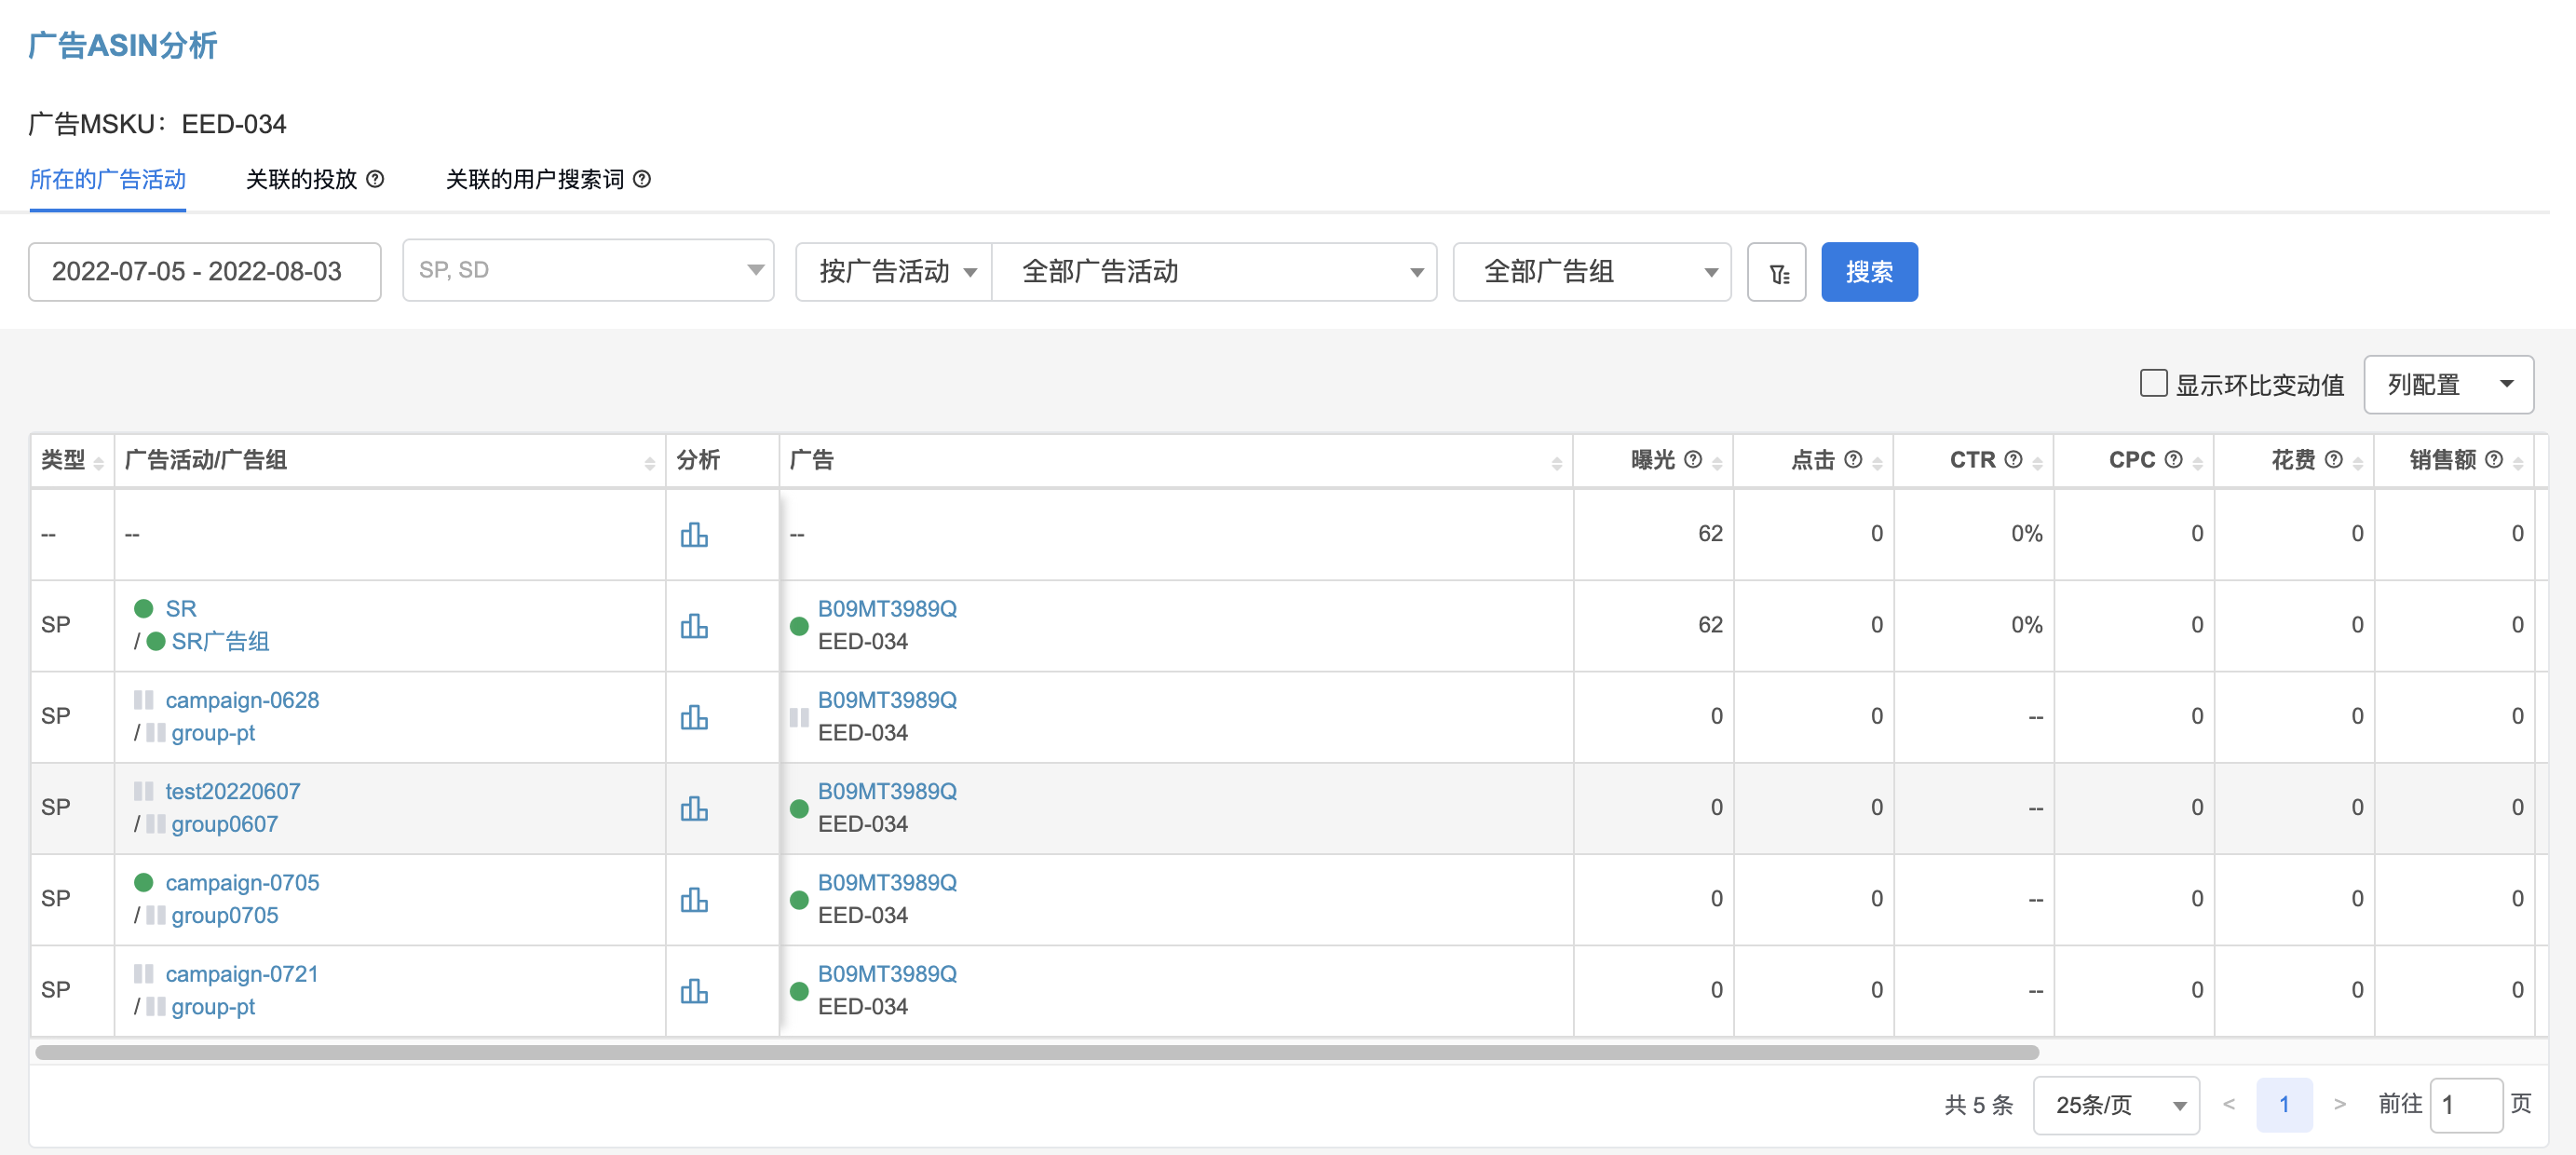Screen dimensions: 2576x1155
Task: Open the 全部广告组 dropdown
Action: pos(1591,272)
